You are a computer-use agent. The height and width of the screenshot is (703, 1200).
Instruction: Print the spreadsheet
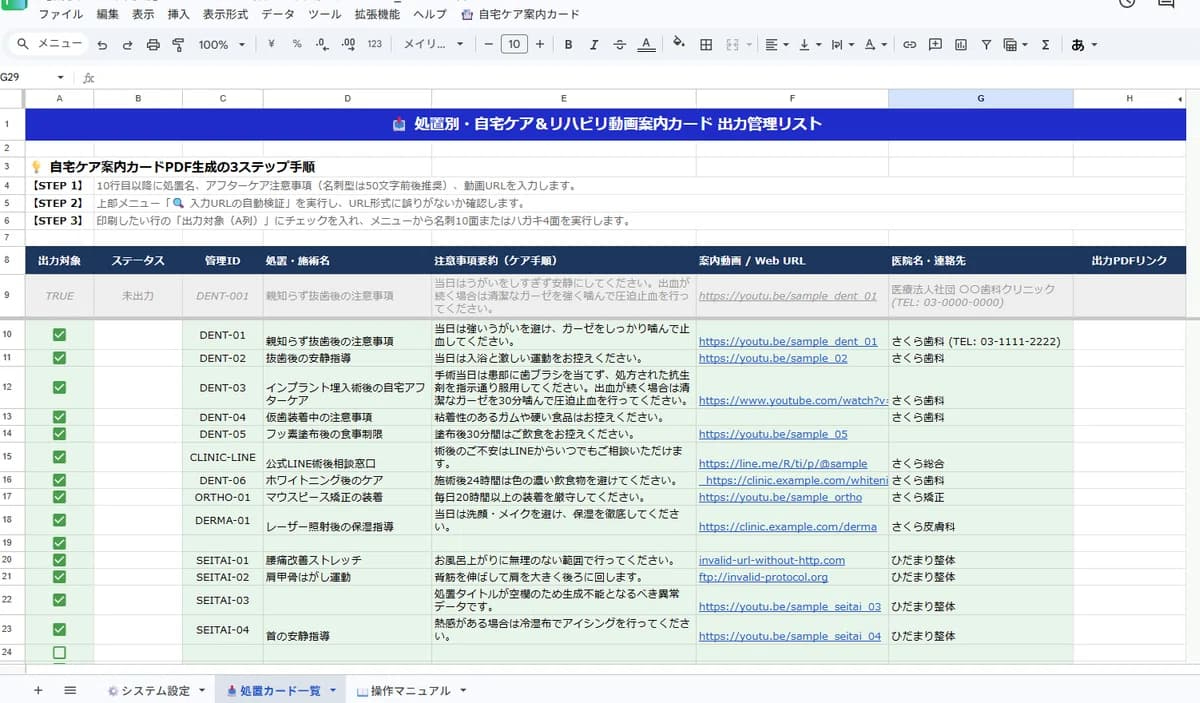[x=153, y=44]
